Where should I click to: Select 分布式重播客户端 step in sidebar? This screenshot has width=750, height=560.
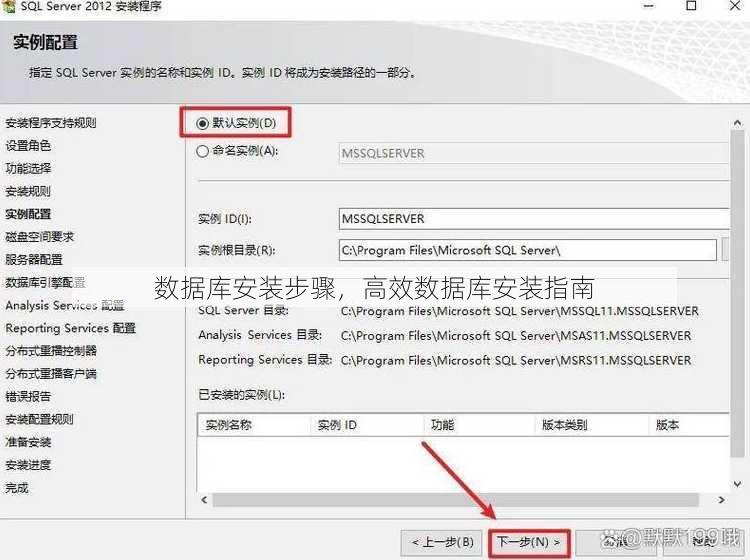[51, 373]
